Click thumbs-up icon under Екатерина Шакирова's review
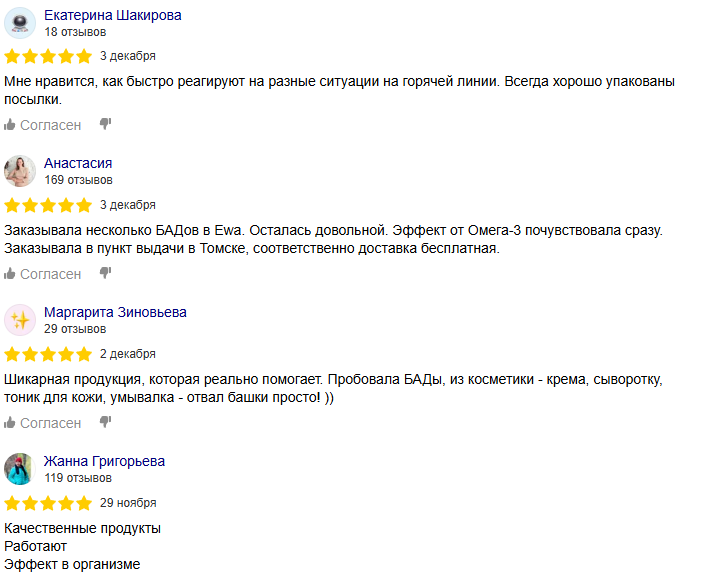The image size is (703, 582). click(11, 125)
